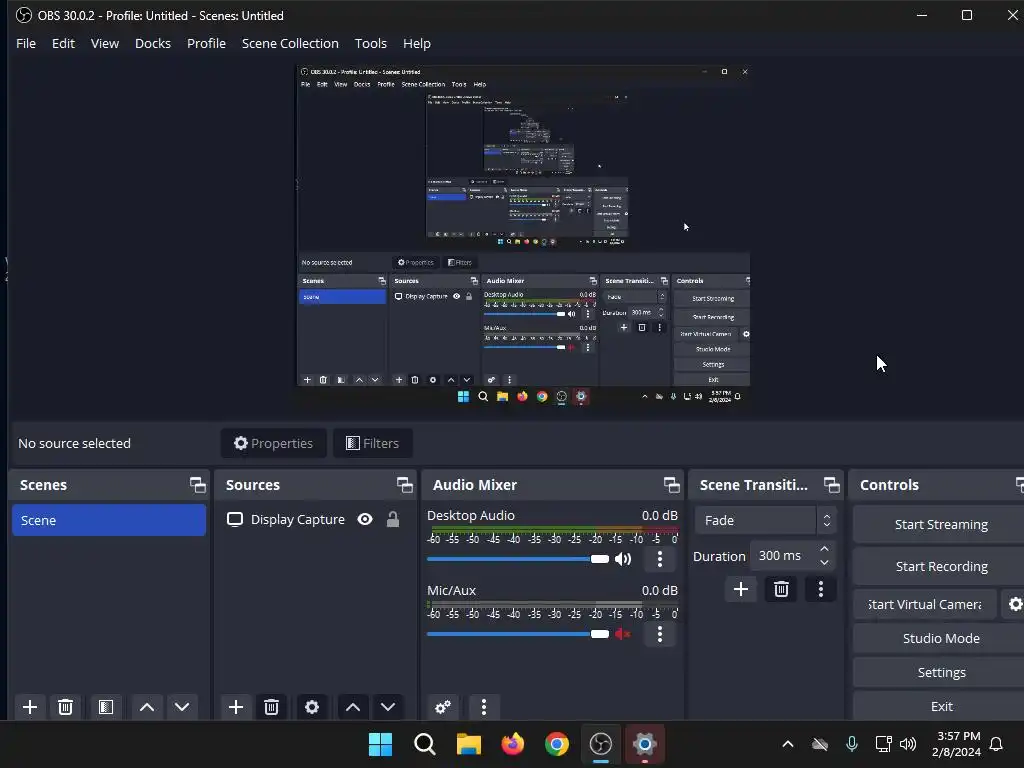Click Start Streaming button

tap(940, 524)
